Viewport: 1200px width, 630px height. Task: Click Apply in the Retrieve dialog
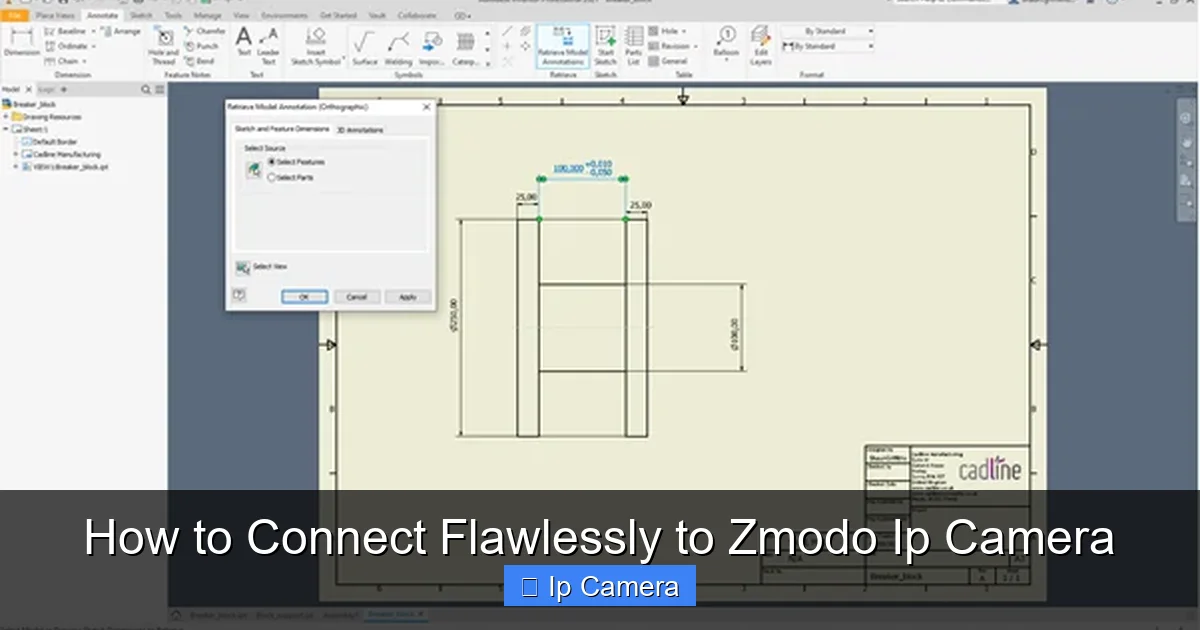pyautogui.click(x=408, y=297)
